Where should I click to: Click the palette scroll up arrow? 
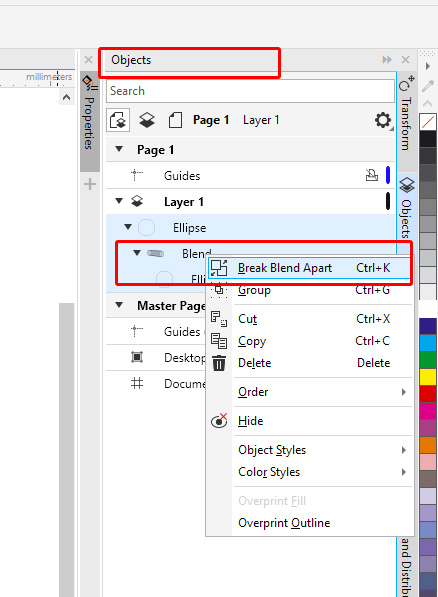pyautogui.click(x=428, y=103)
